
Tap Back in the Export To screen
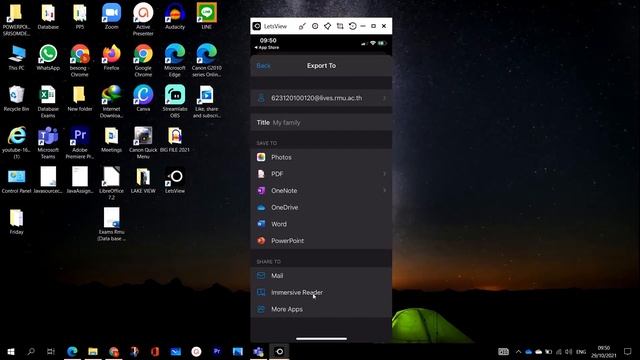point(263,66)
